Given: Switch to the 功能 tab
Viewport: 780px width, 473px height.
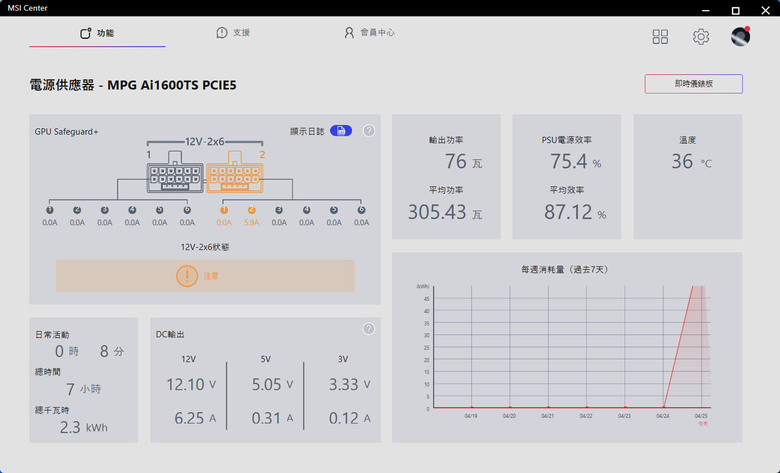Looking at the screenshot, I should [97, 33].
